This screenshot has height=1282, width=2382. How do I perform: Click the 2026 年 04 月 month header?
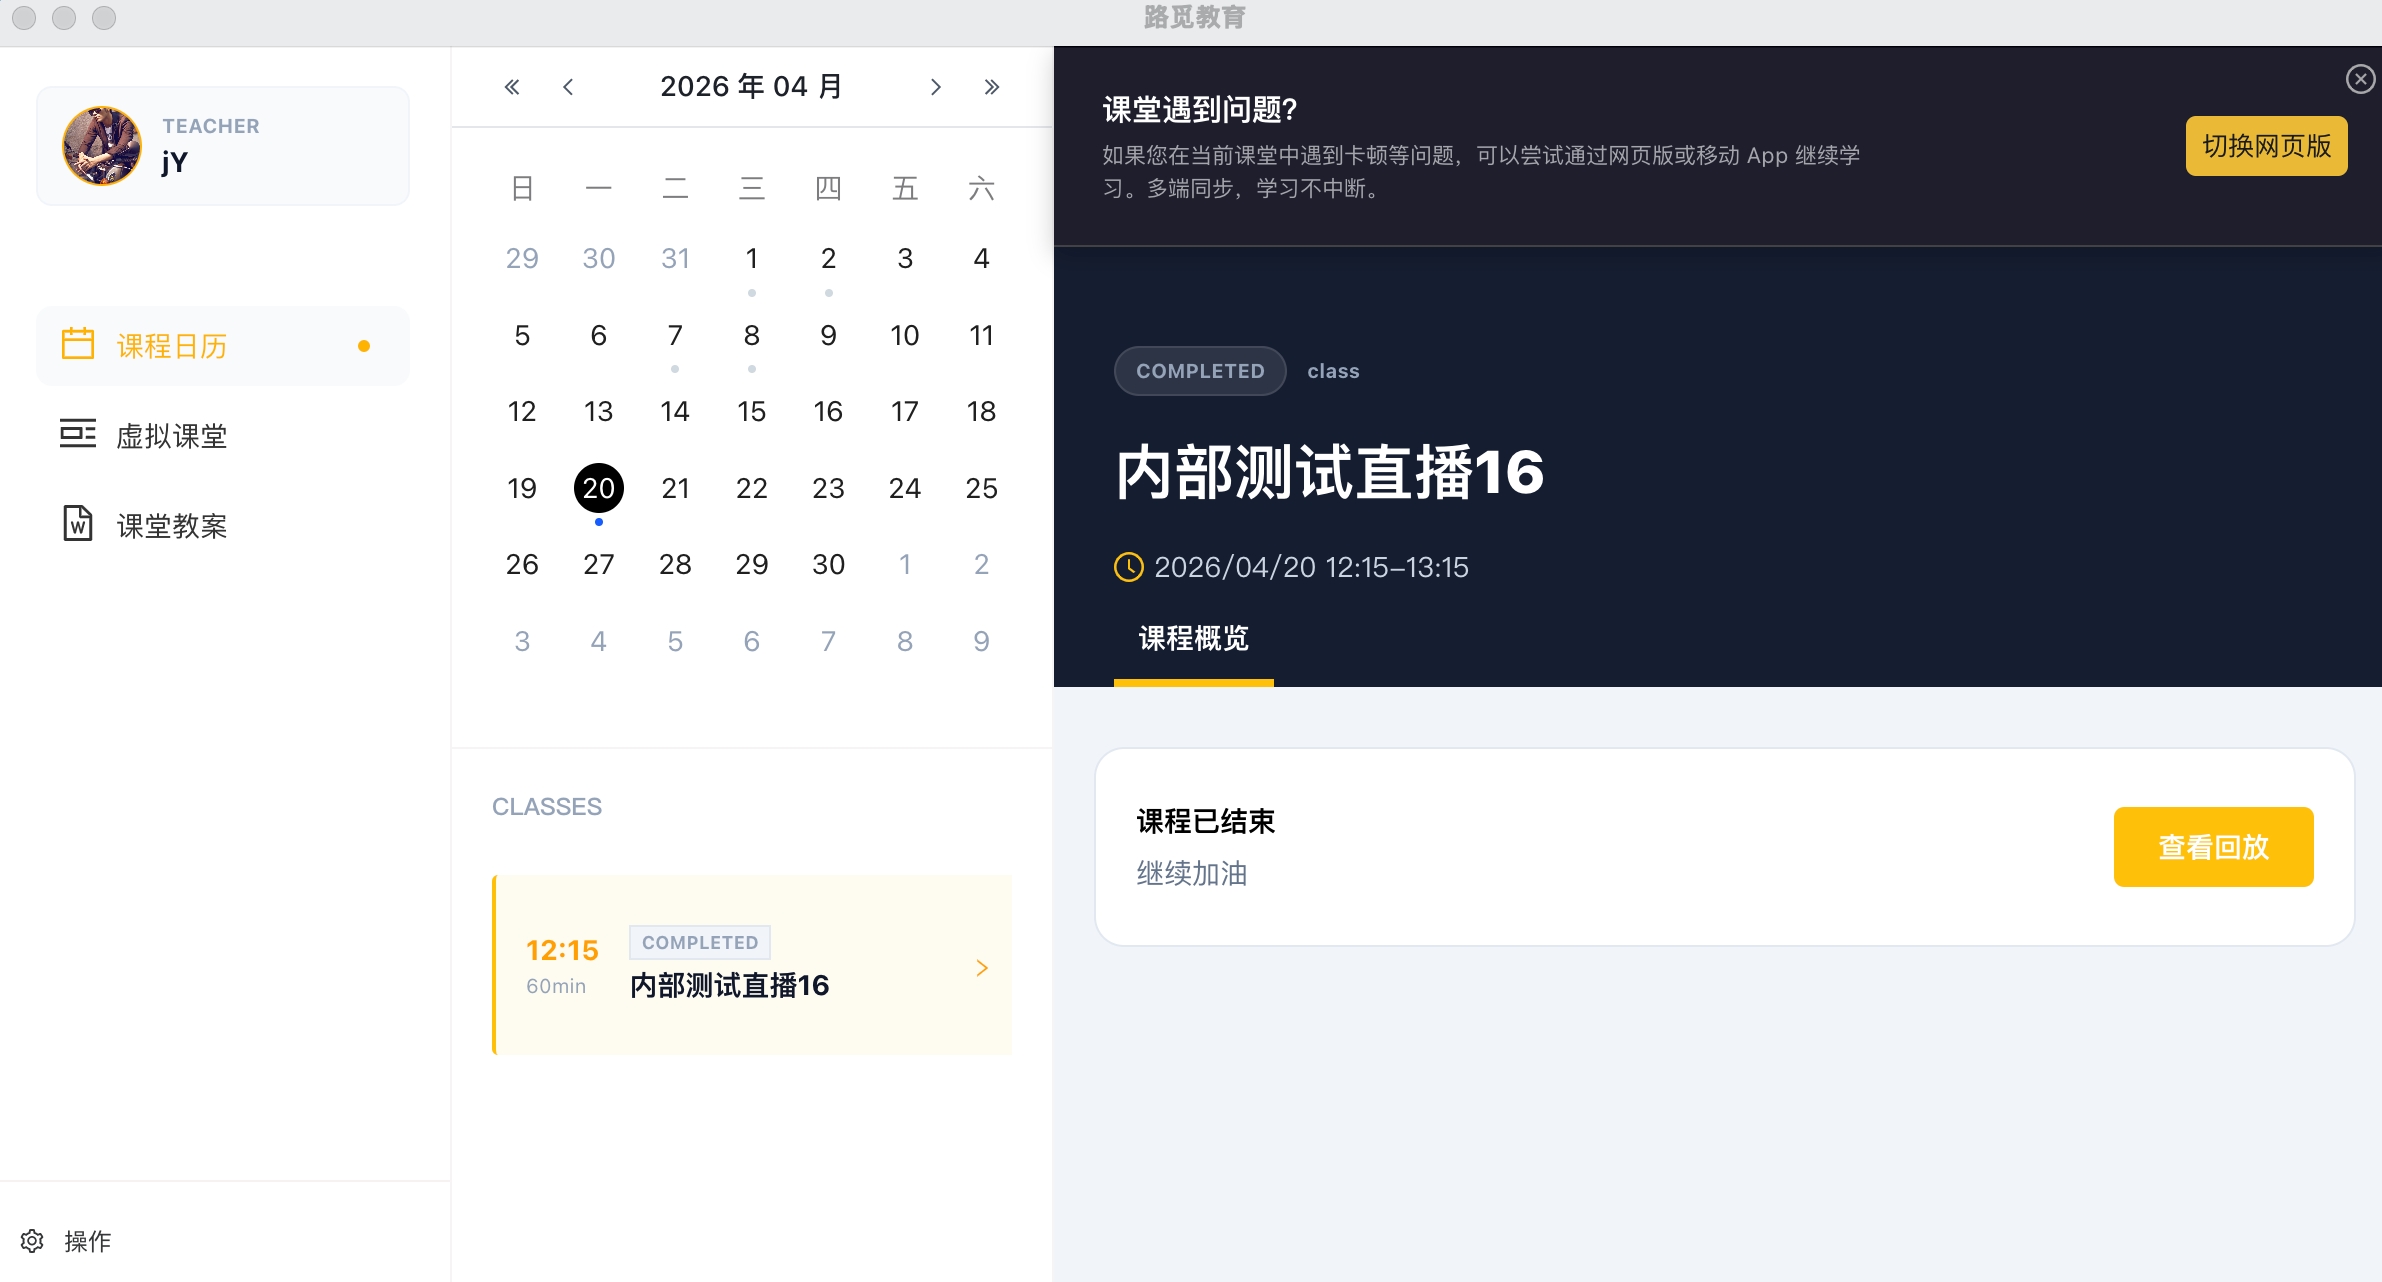(x=751, y=87)
